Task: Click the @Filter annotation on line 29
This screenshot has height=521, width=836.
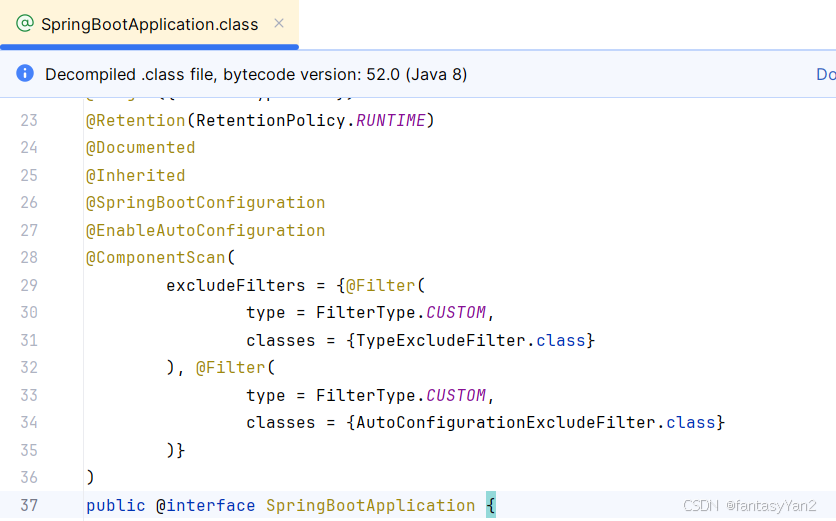Action: [381, 285]
